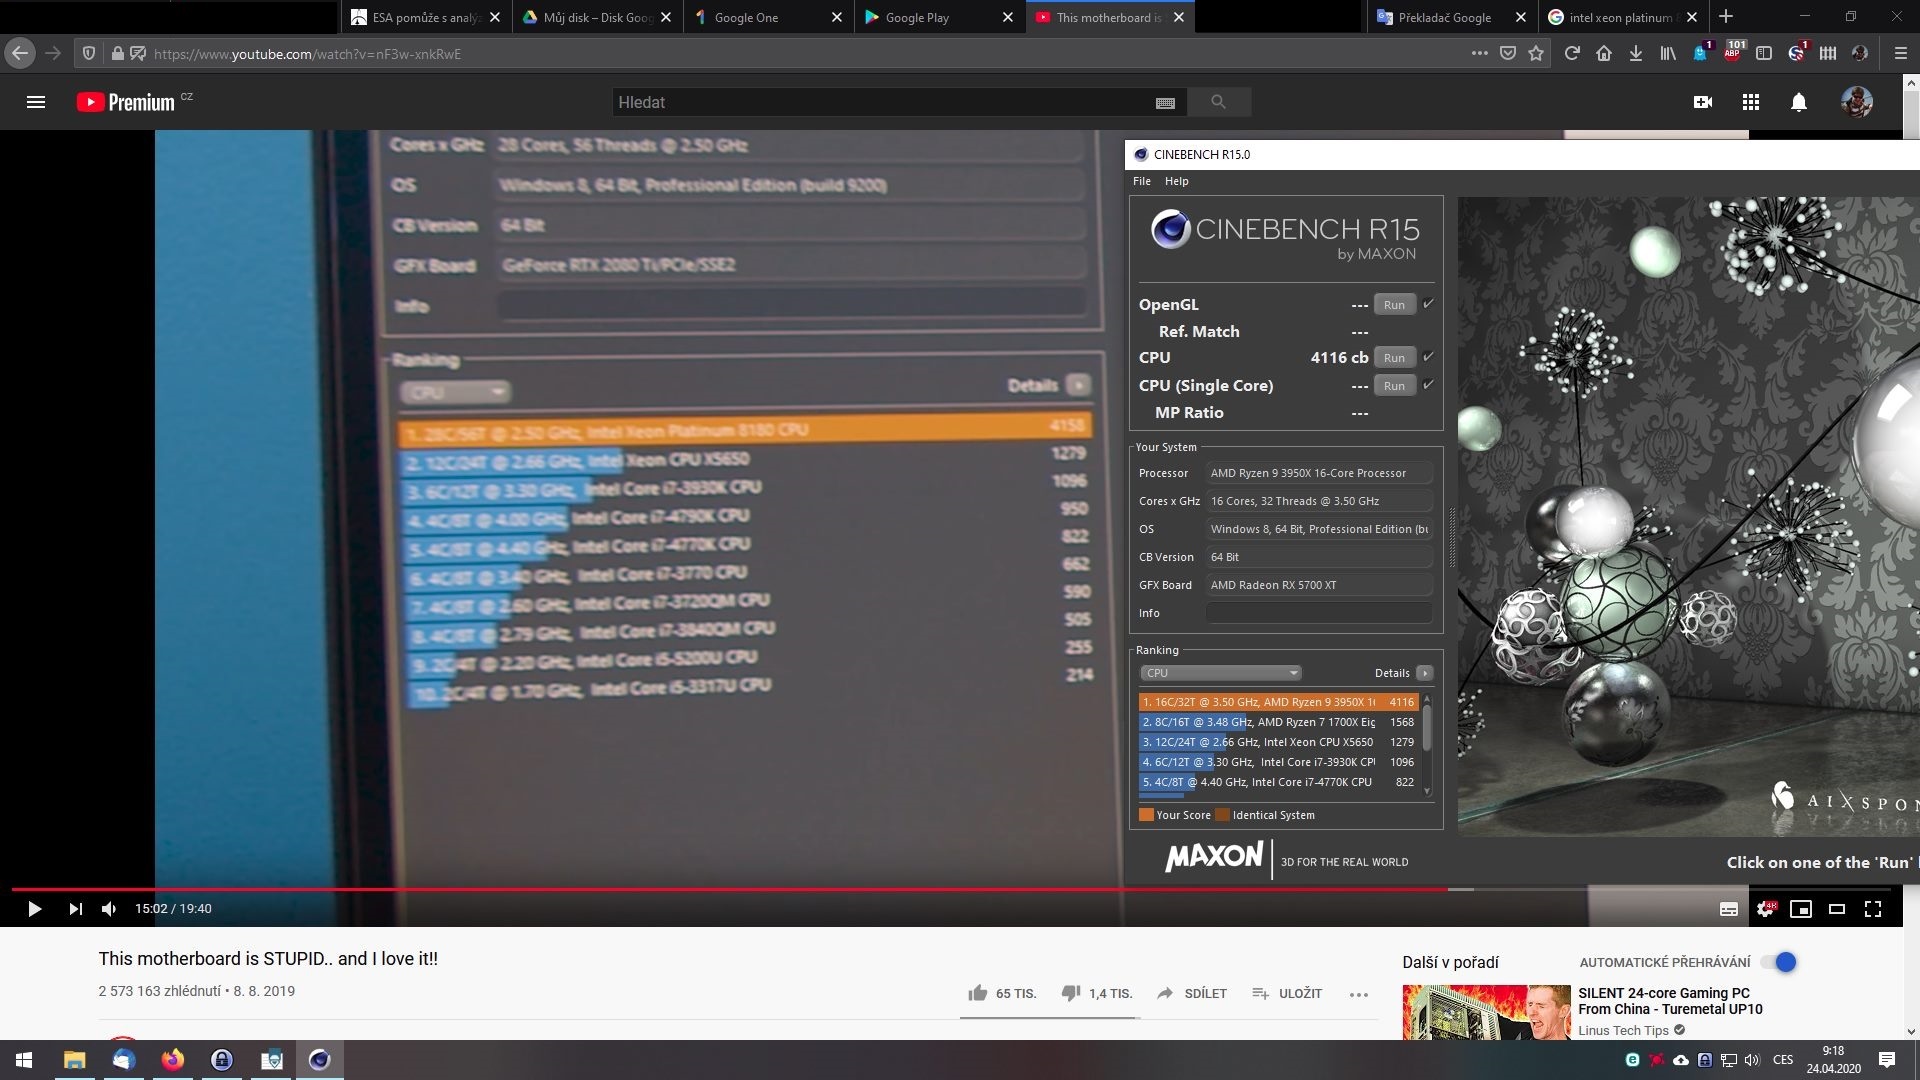Toggle the OpenGL test checkbox
Image resolution: width=1920 pixels, height=1080 pixels.
pyautogui.click(x=1428, y=304)
